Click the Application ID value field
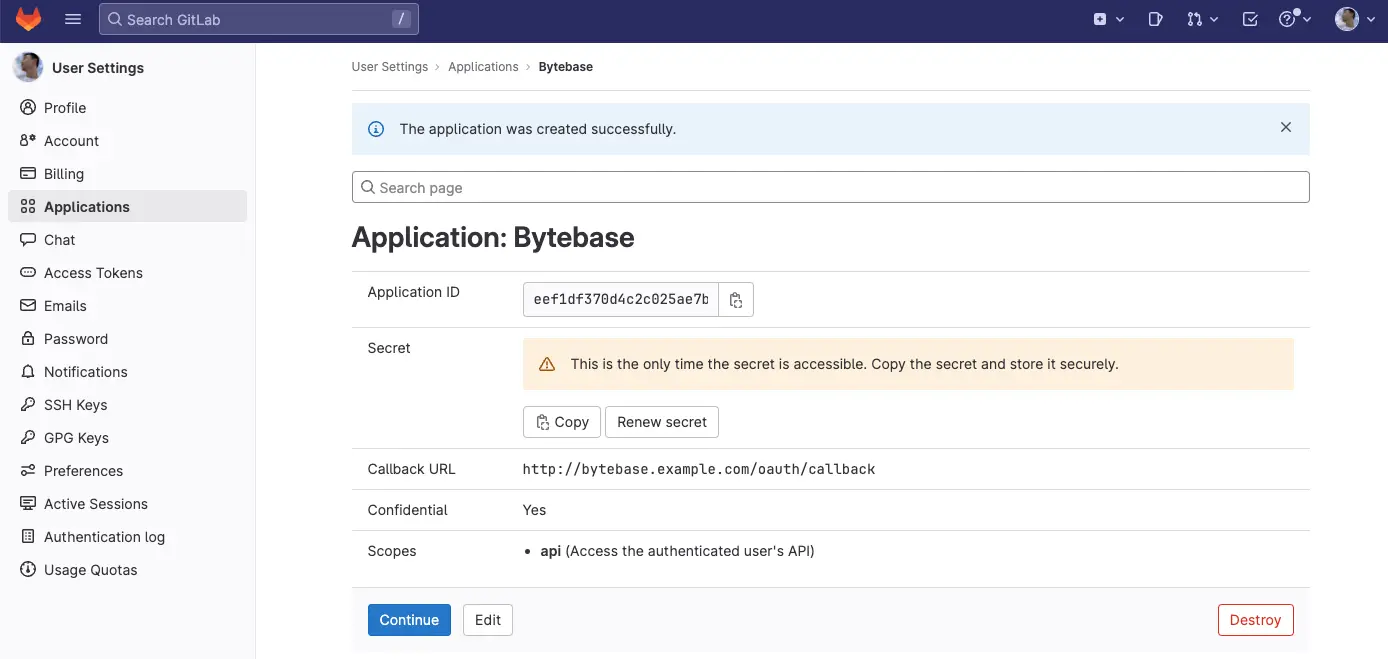This screenshot has height=659, width=1388. click(x=620, y=300)
